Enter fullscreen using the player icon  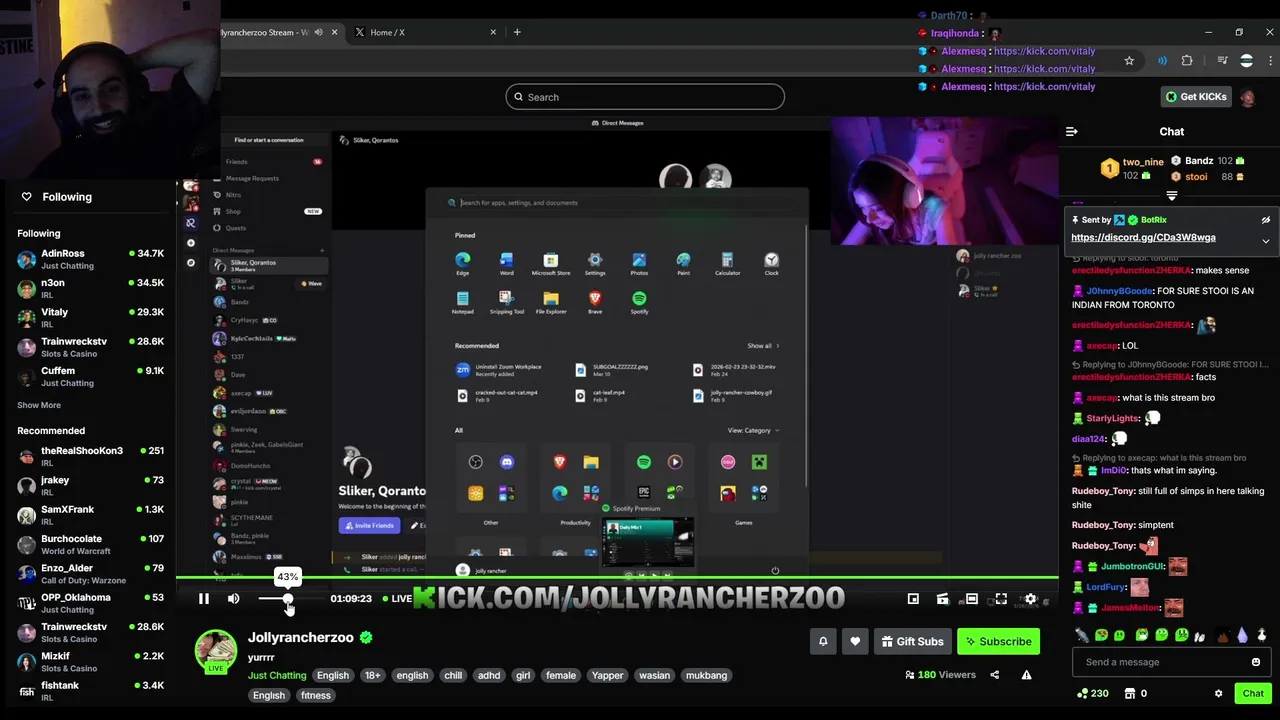point(1001,599)
